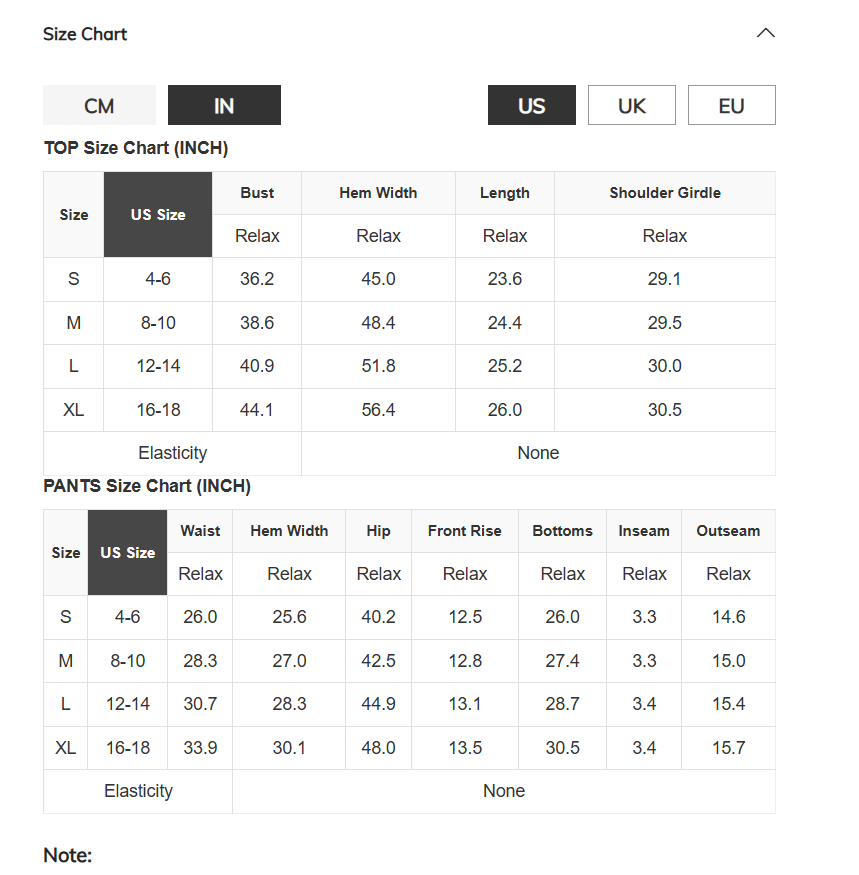Click the Note heading below charts

[68, 855]
